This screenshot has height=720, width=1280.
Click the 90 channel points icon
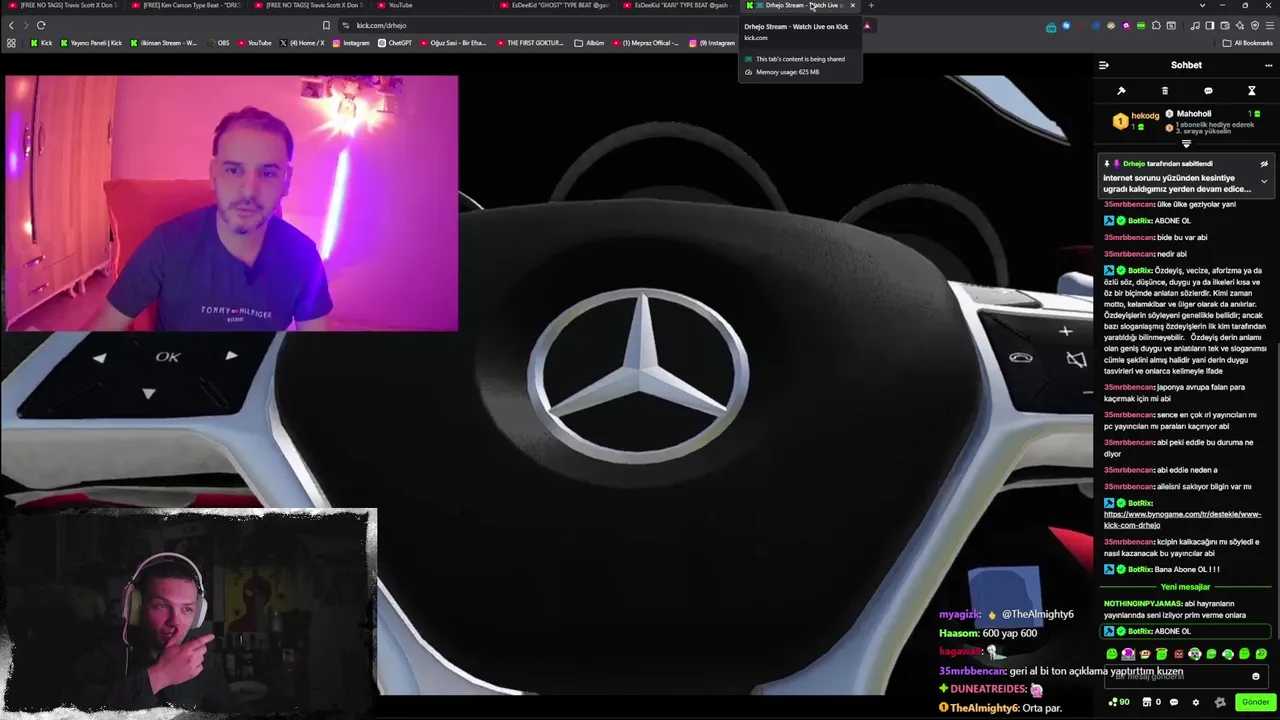(1118, 702)
